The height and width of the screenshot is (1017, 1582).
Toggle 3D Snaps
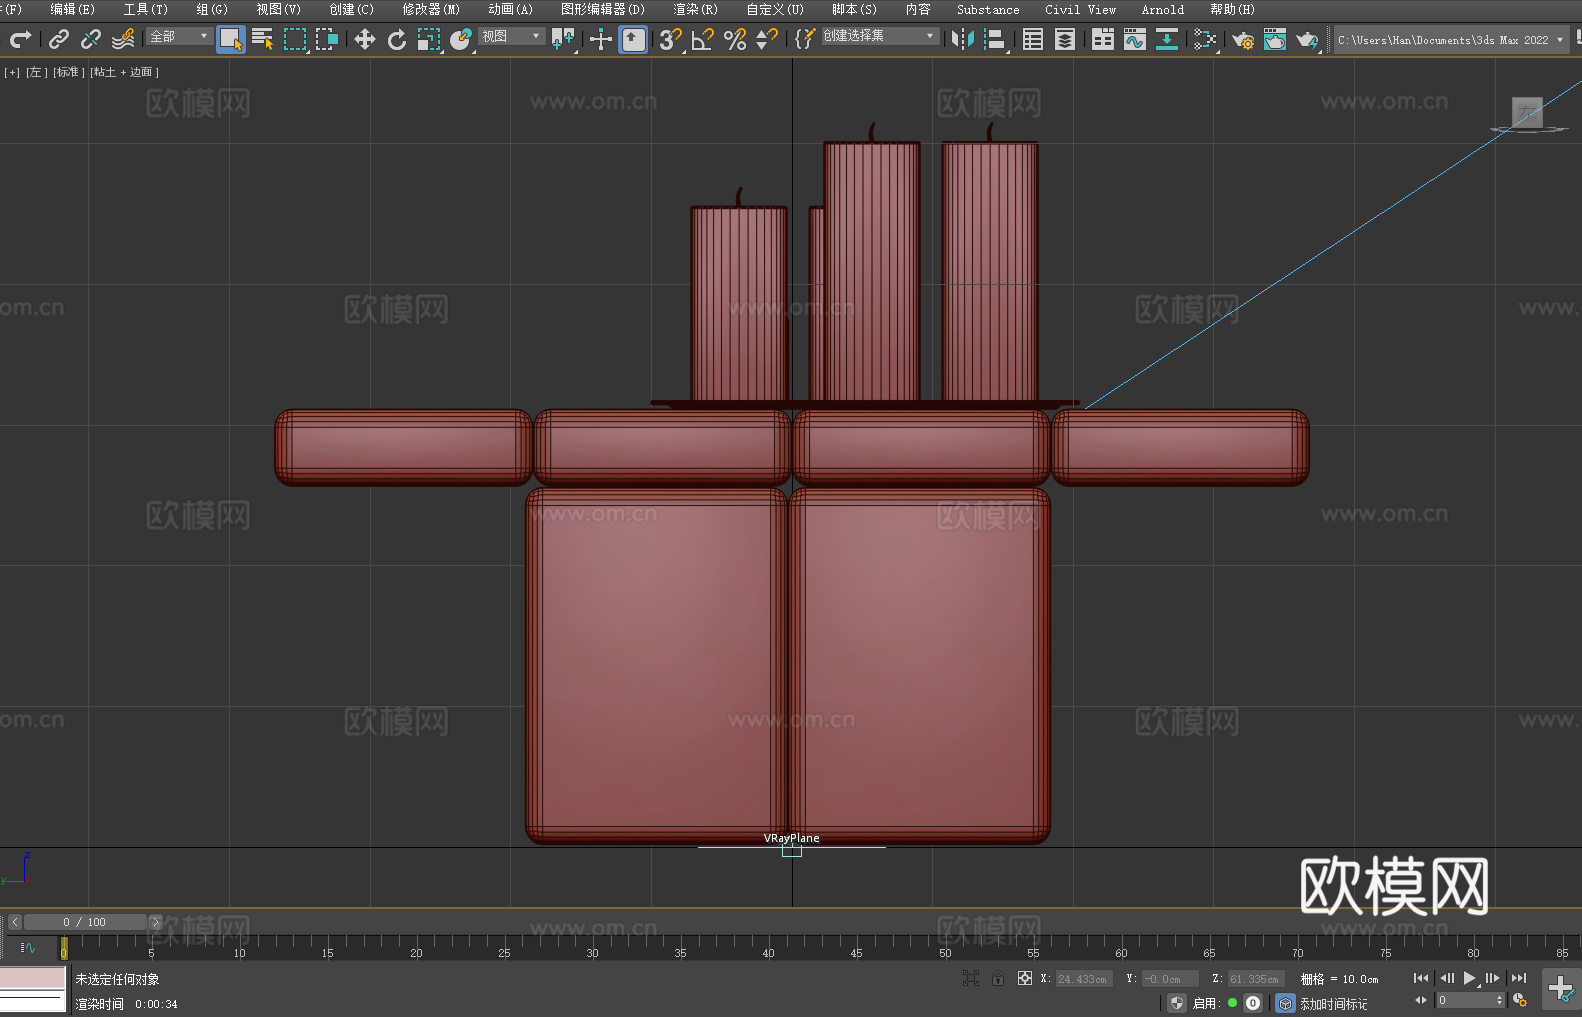671,39
